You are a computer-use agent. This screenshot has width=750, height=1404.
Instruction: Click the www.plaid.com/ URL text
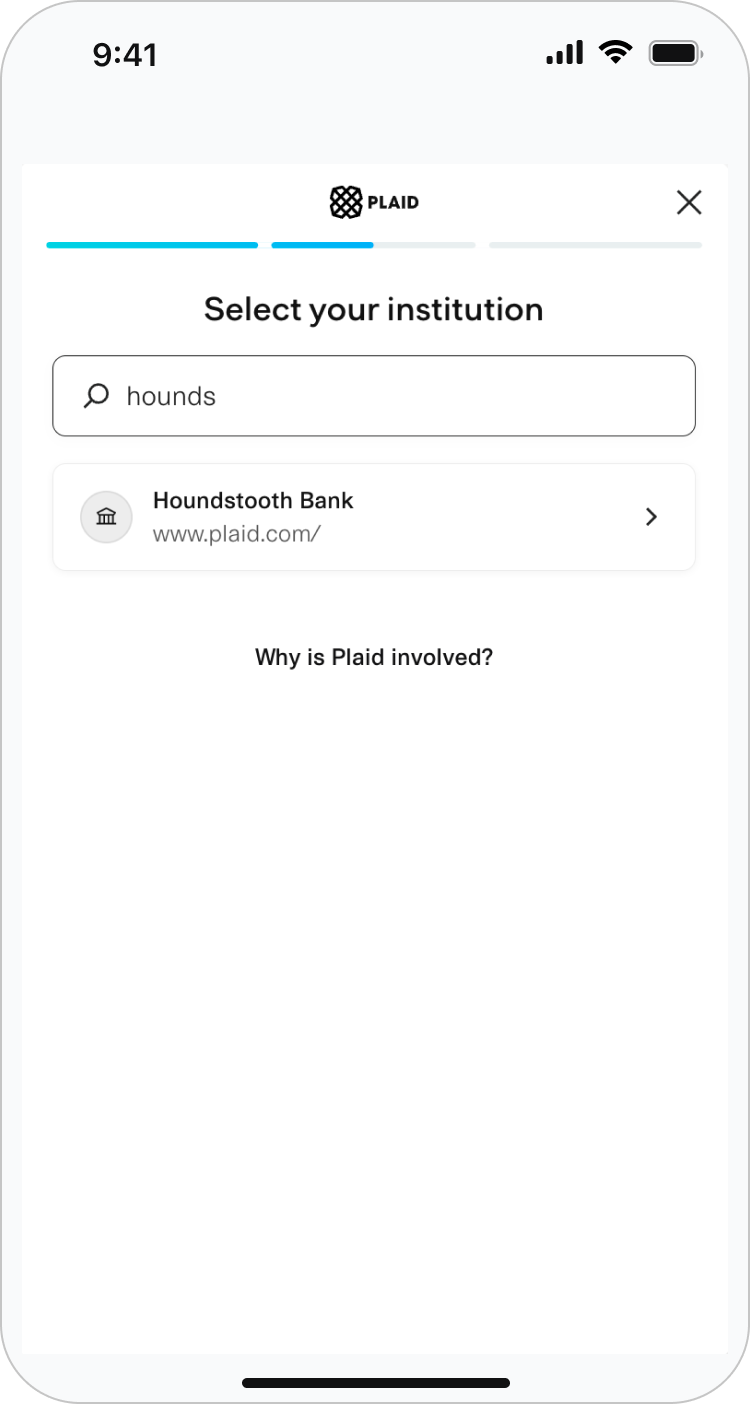coord(236,534)
